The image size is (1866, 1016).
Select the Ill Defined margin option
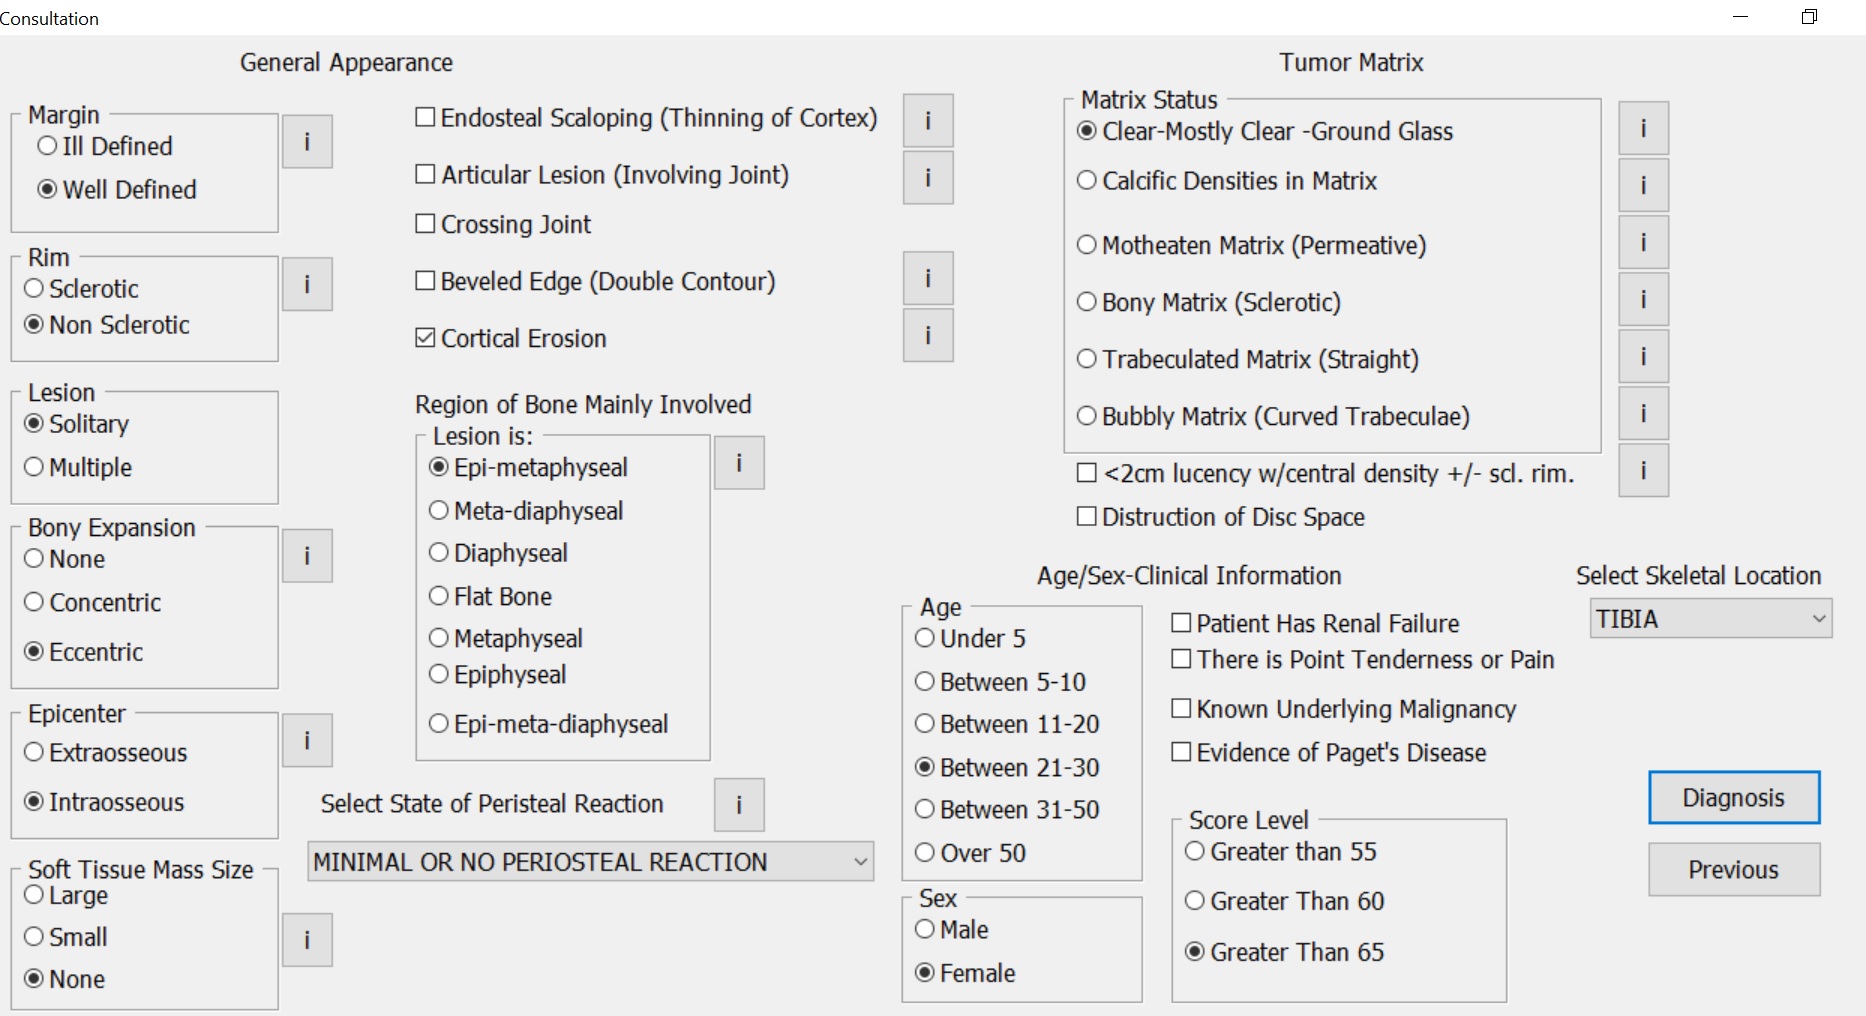point(47,146)
